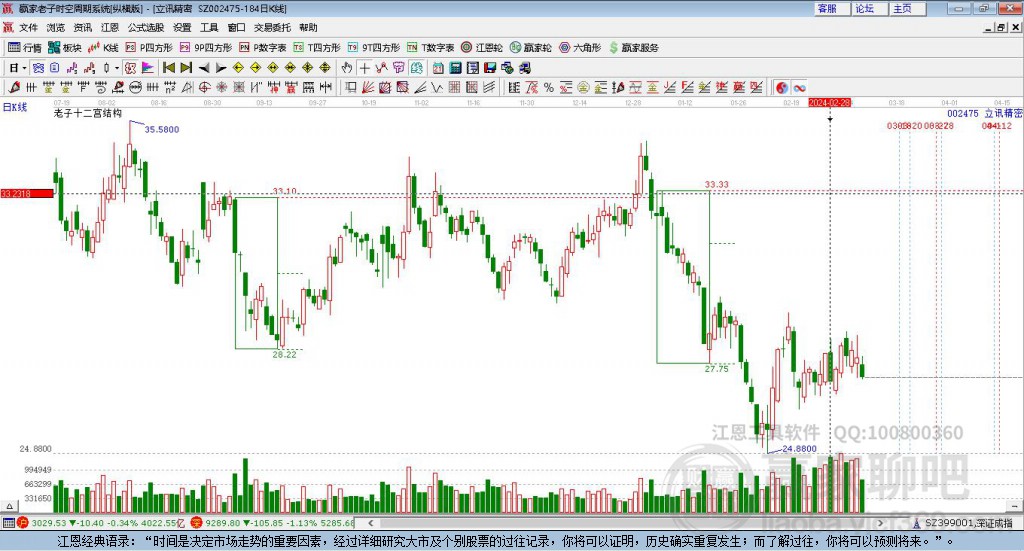Toggle the yin-yang icon

(782, 87)
